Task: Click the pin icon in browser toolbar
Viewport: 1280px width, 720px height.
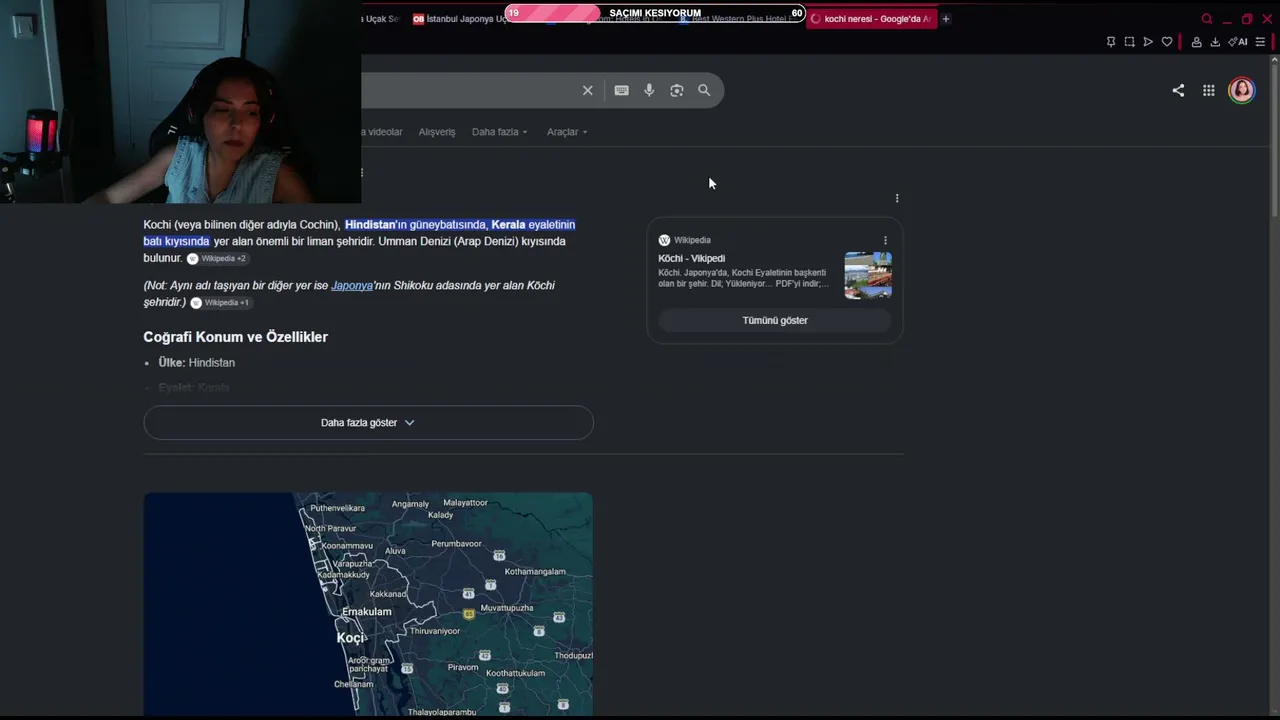Action: click(x=1111, y=42)
